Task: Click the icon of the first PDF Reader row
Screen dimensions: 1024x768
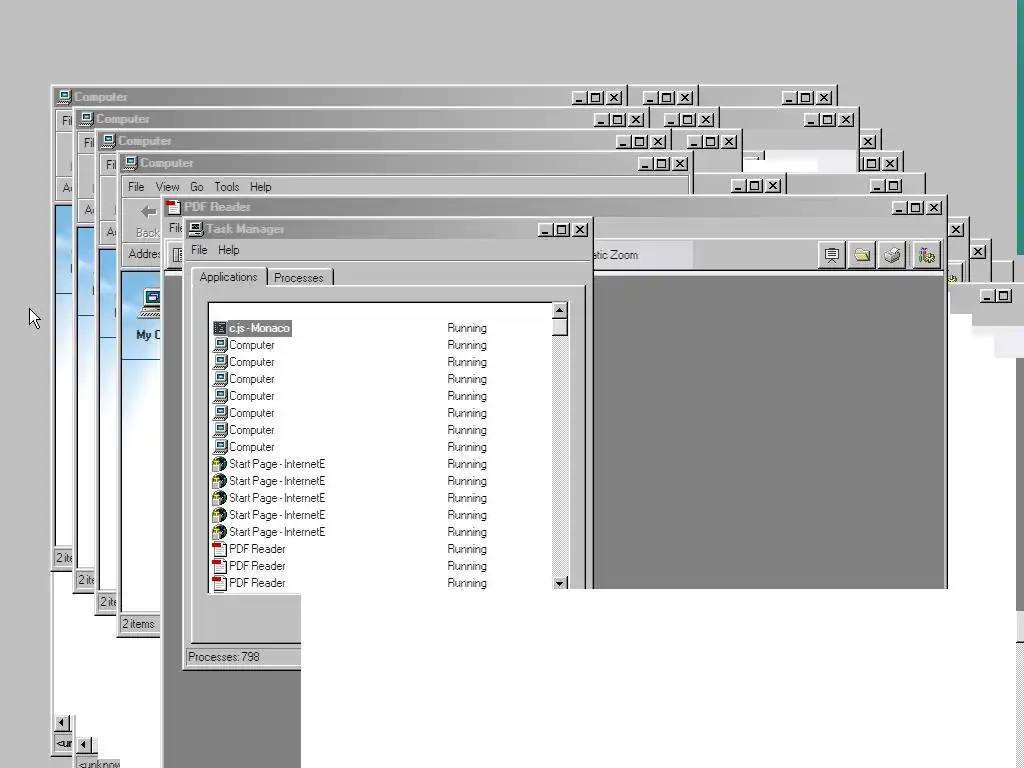Action: (x=220, y=549)
